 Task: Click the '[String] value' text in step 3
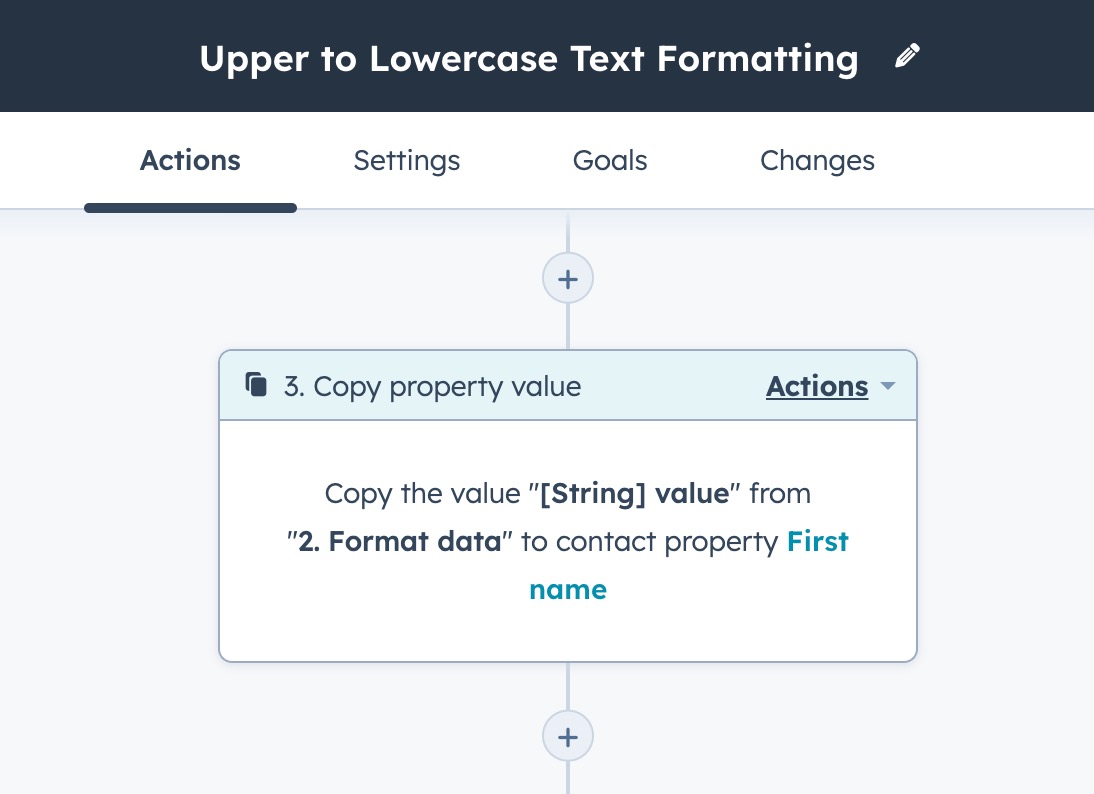point(634,494)
